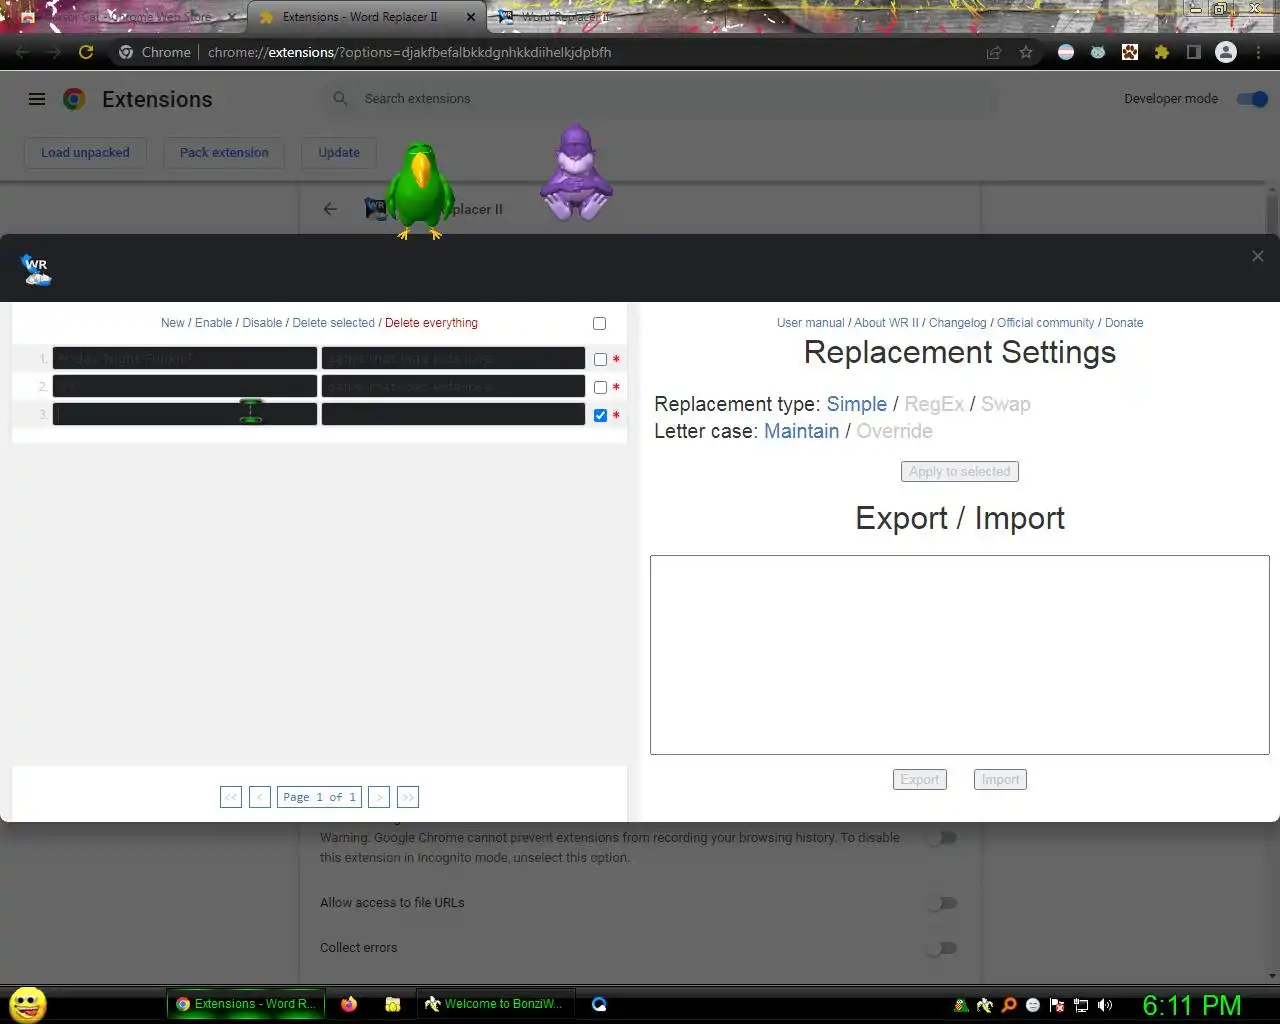Click the Export button
The height and width of the screenshot is (1024, 1280).
coord(919,779)
